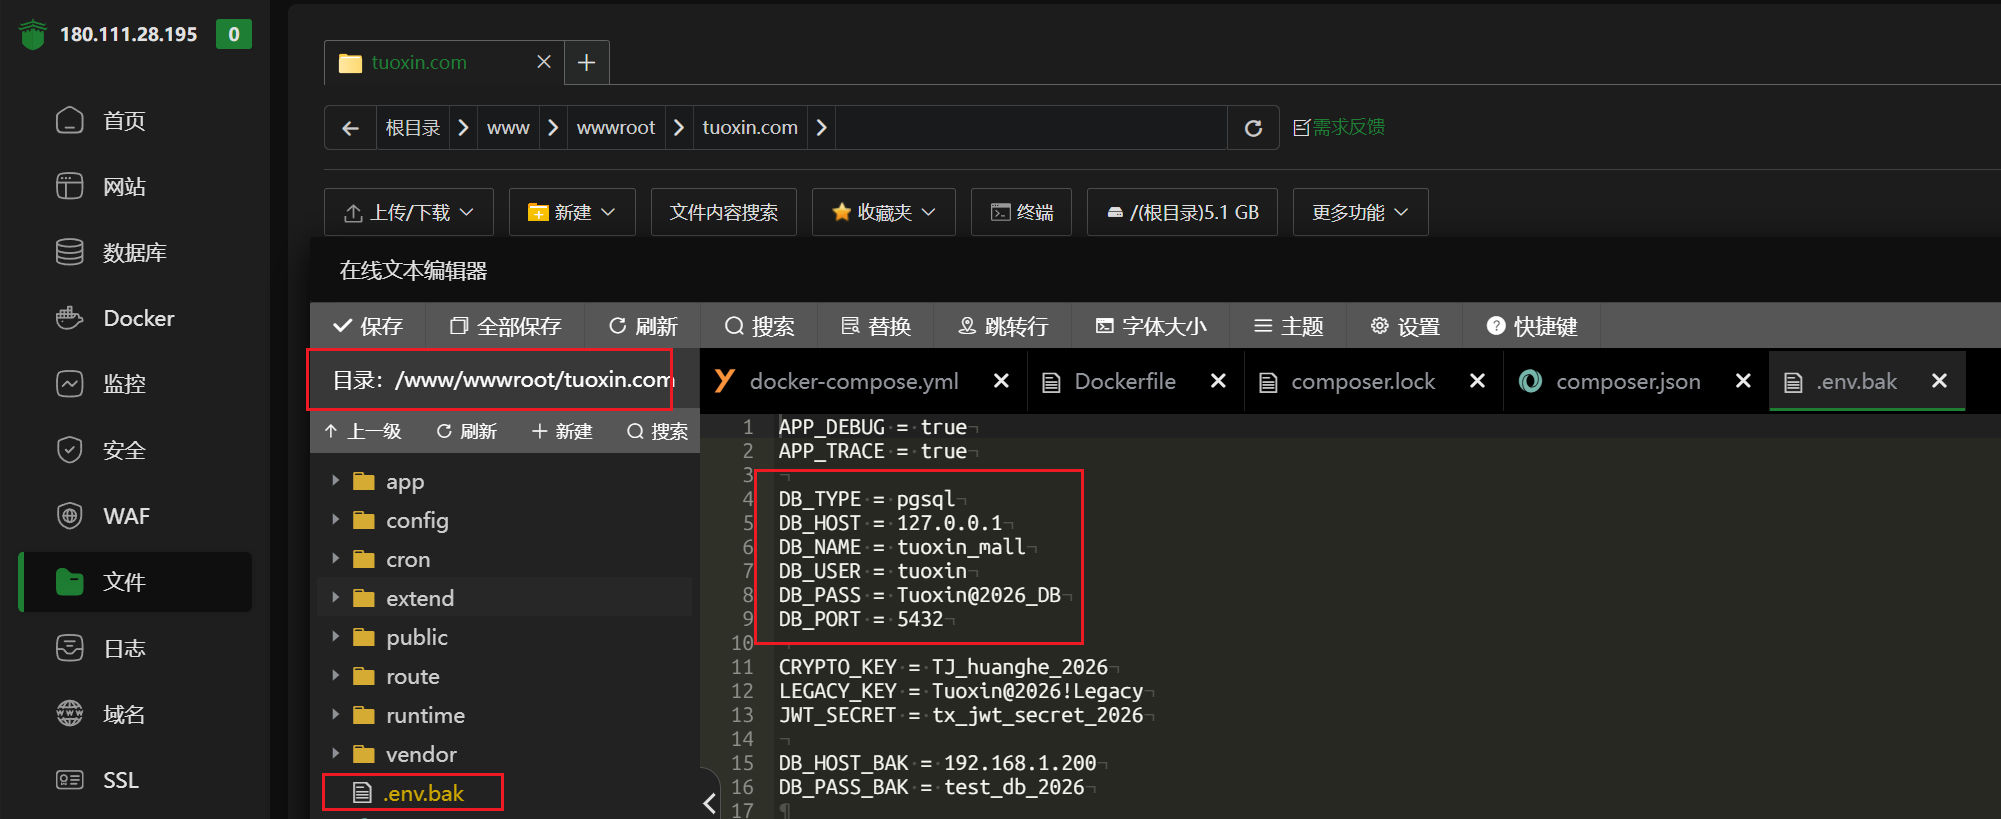The height and width of the screenshot is (819, 2001).
Task: Open the 终端 terminal
Action: (x=1022, y=212)
